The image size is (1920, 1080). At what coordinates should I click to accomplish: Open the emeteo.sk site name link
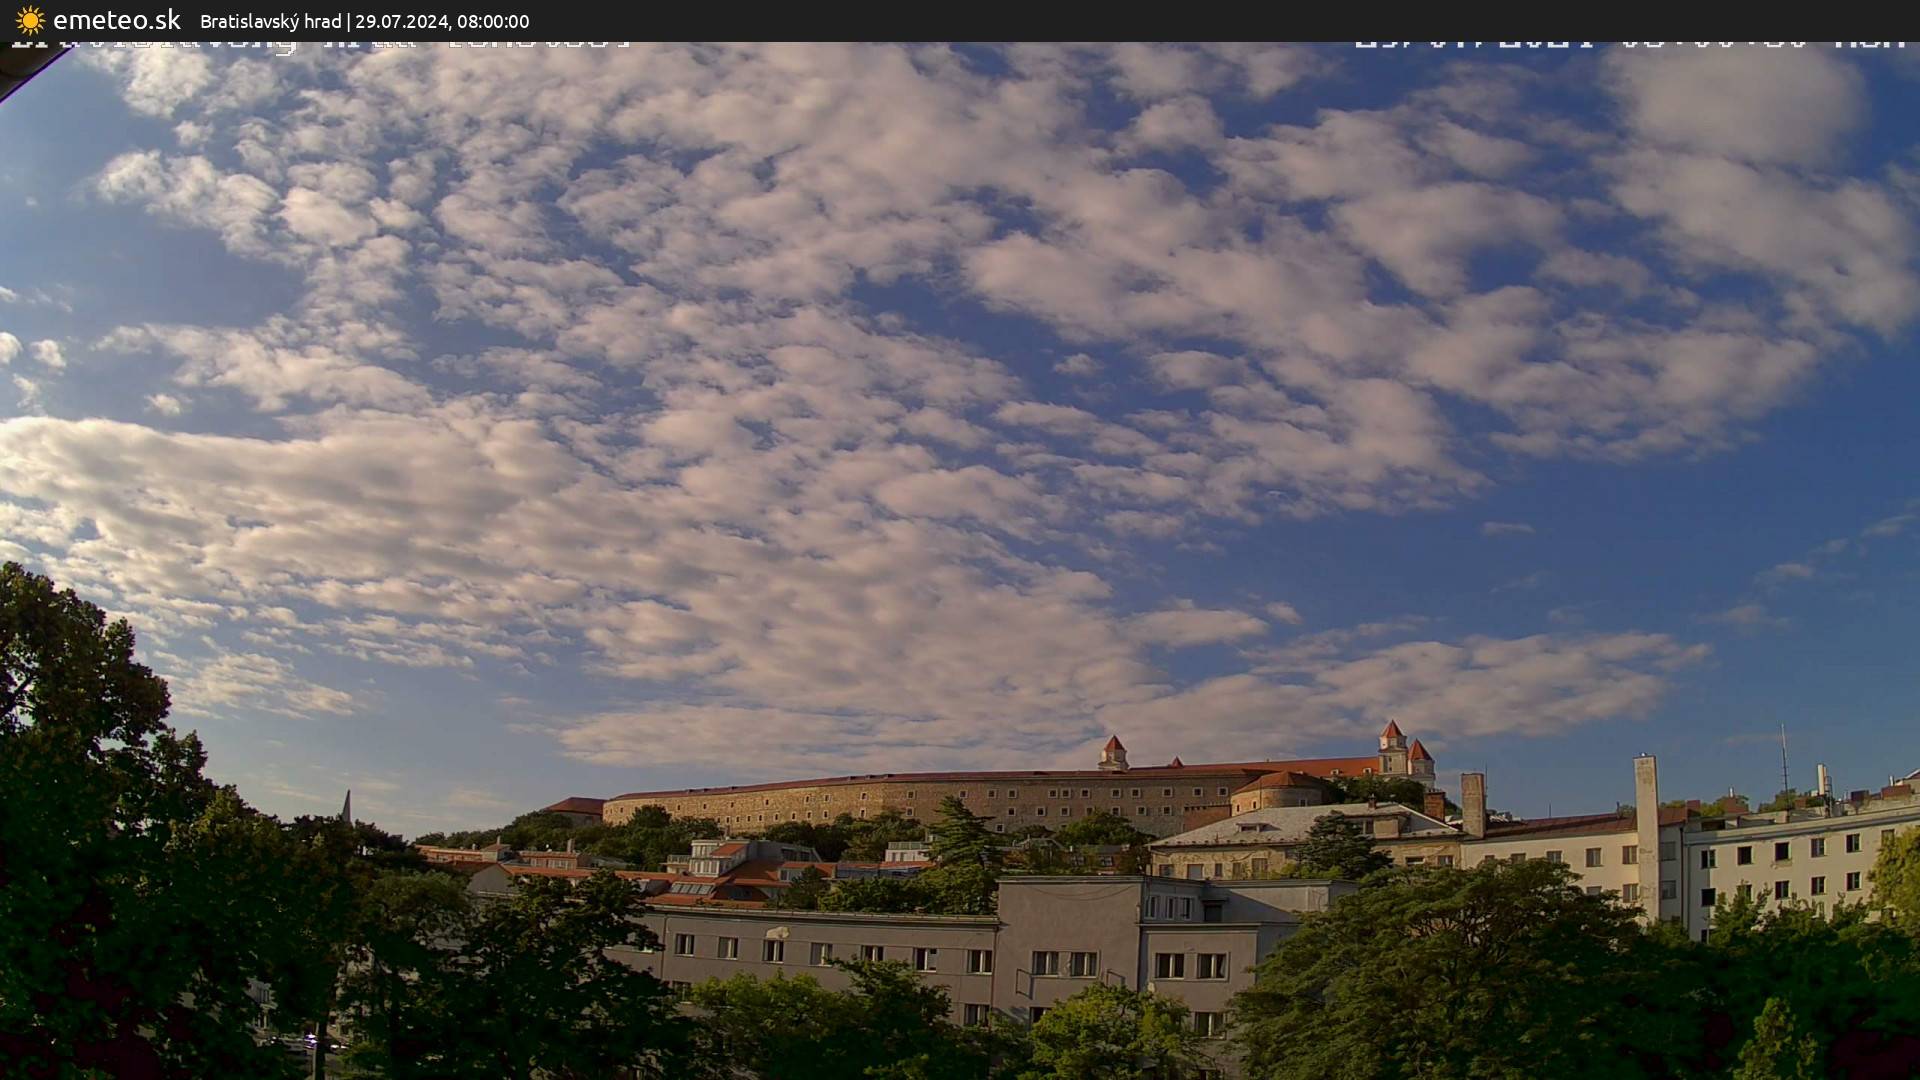(x=116, y=20)
